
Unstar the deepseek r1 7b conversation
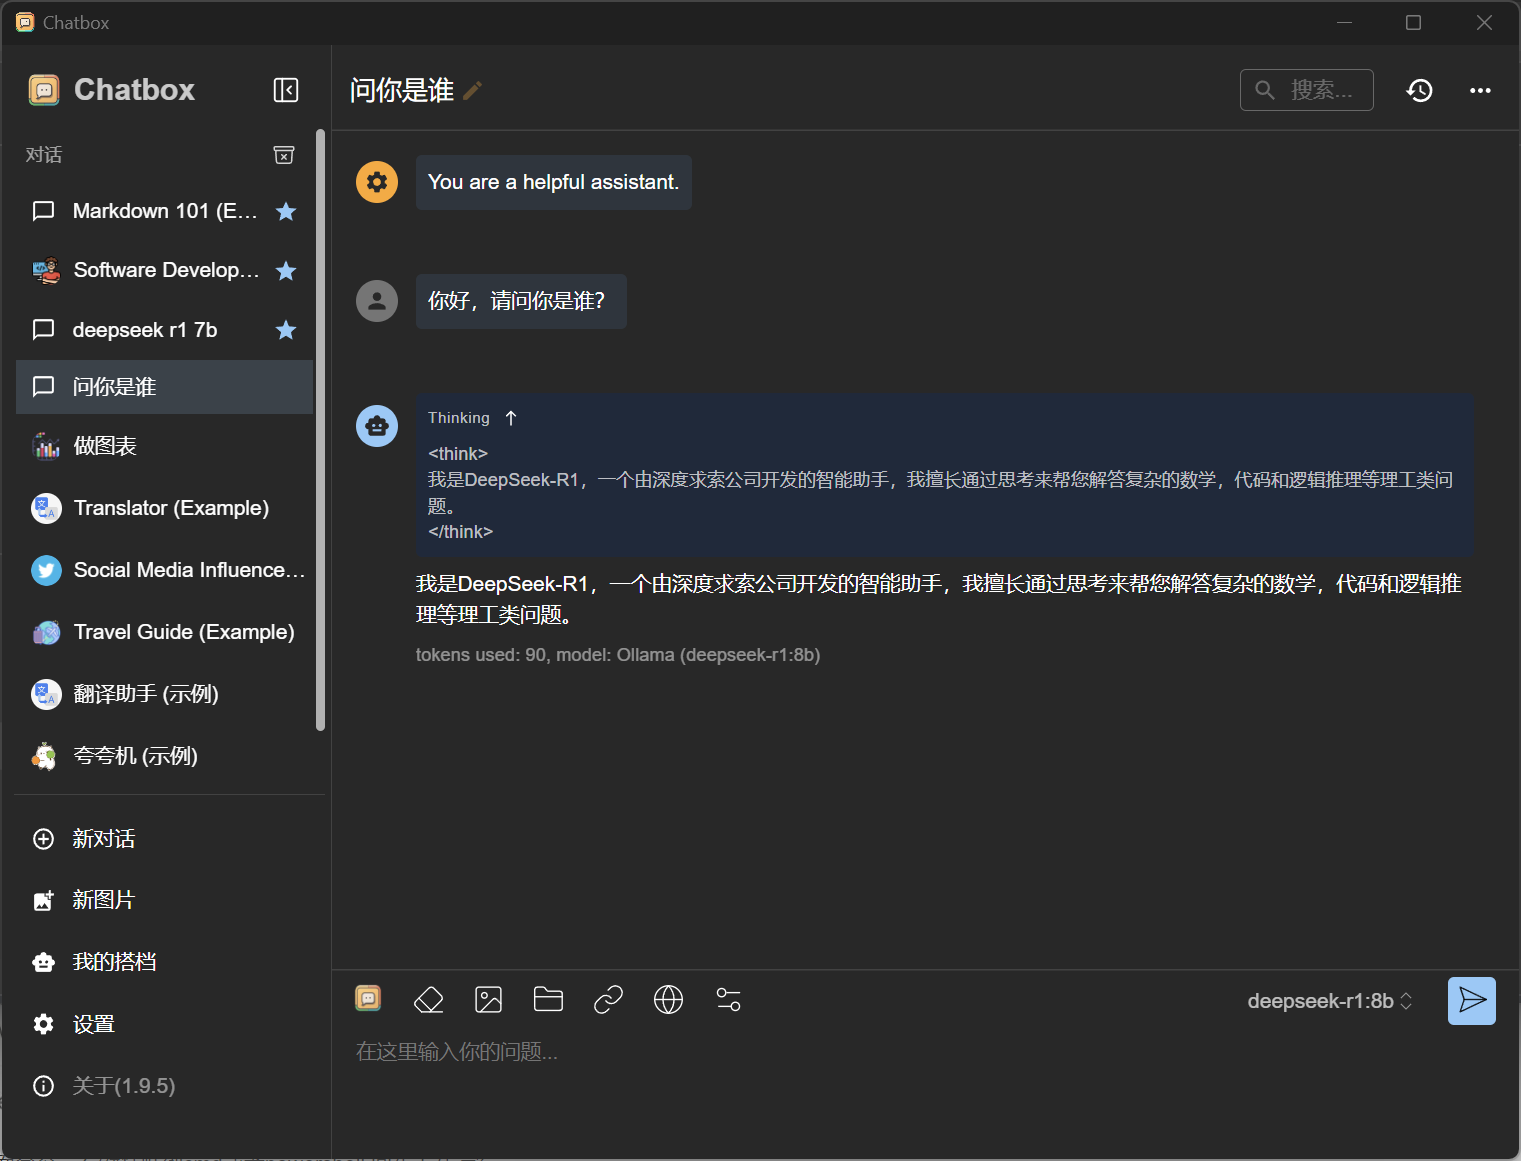[x=286, y=330]
